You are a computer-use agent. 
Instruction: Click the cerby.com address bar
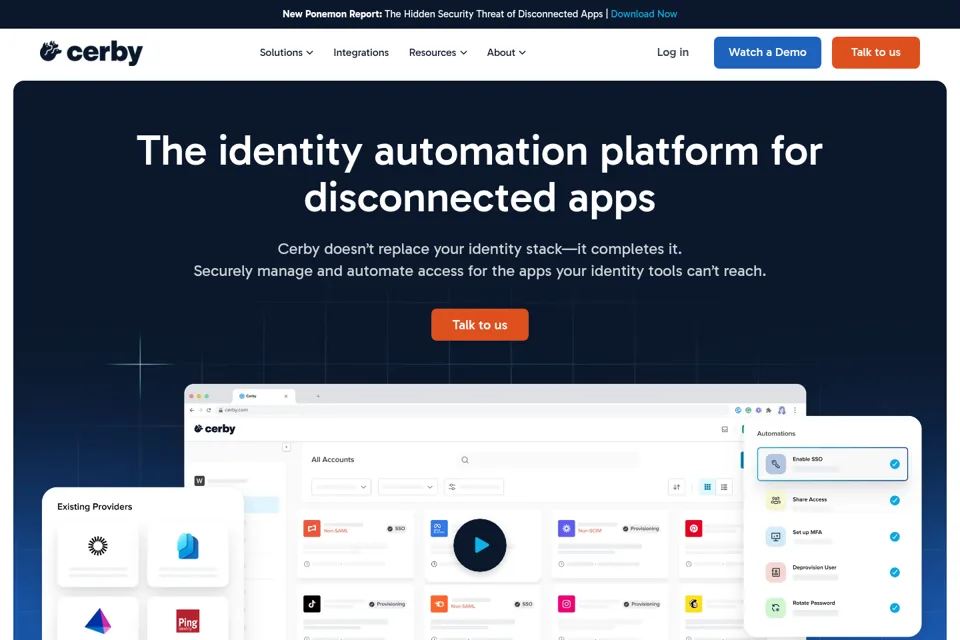click(x=471, y=410)
